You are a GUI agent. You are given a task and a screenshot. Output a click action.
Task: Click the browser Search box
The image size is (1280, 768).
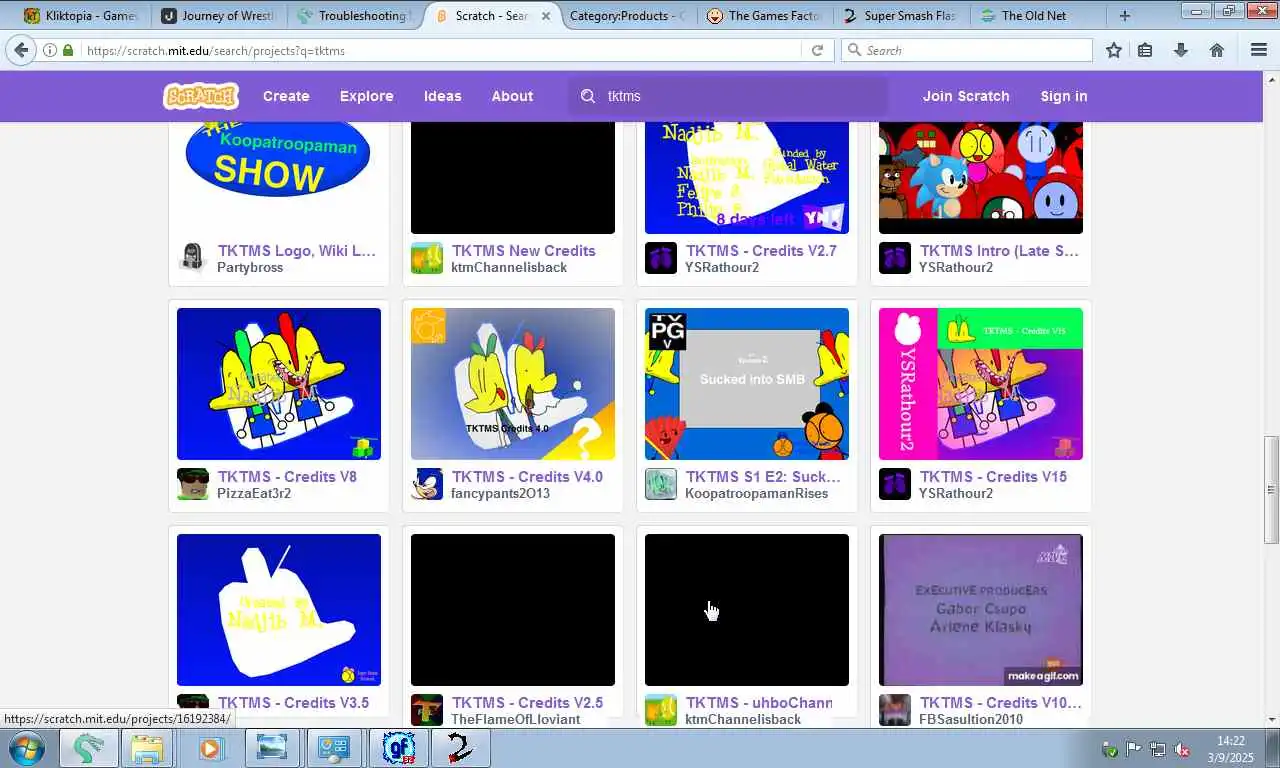click(x=966, y=50)
